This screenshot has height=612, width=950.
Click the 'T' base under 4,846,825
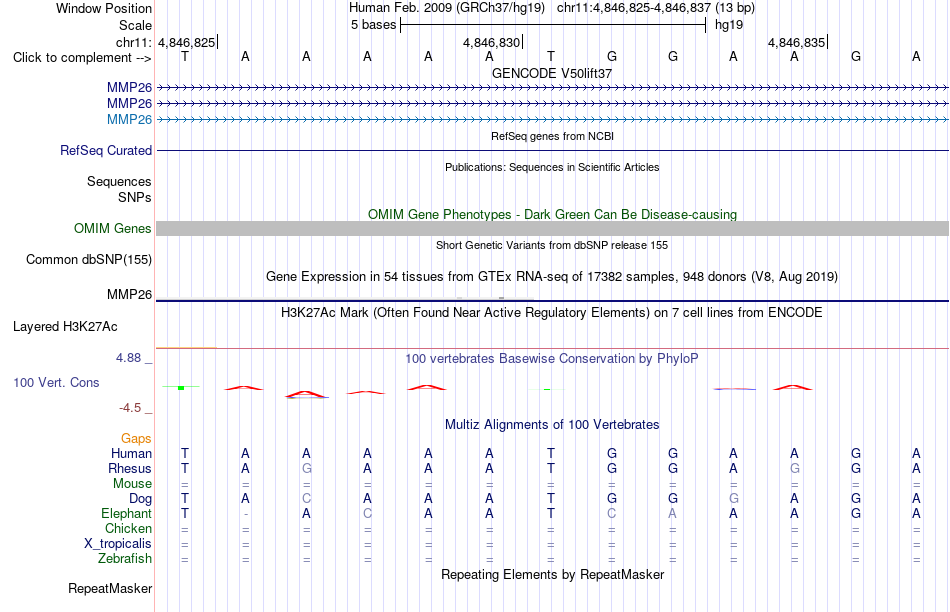pos(185,56)
